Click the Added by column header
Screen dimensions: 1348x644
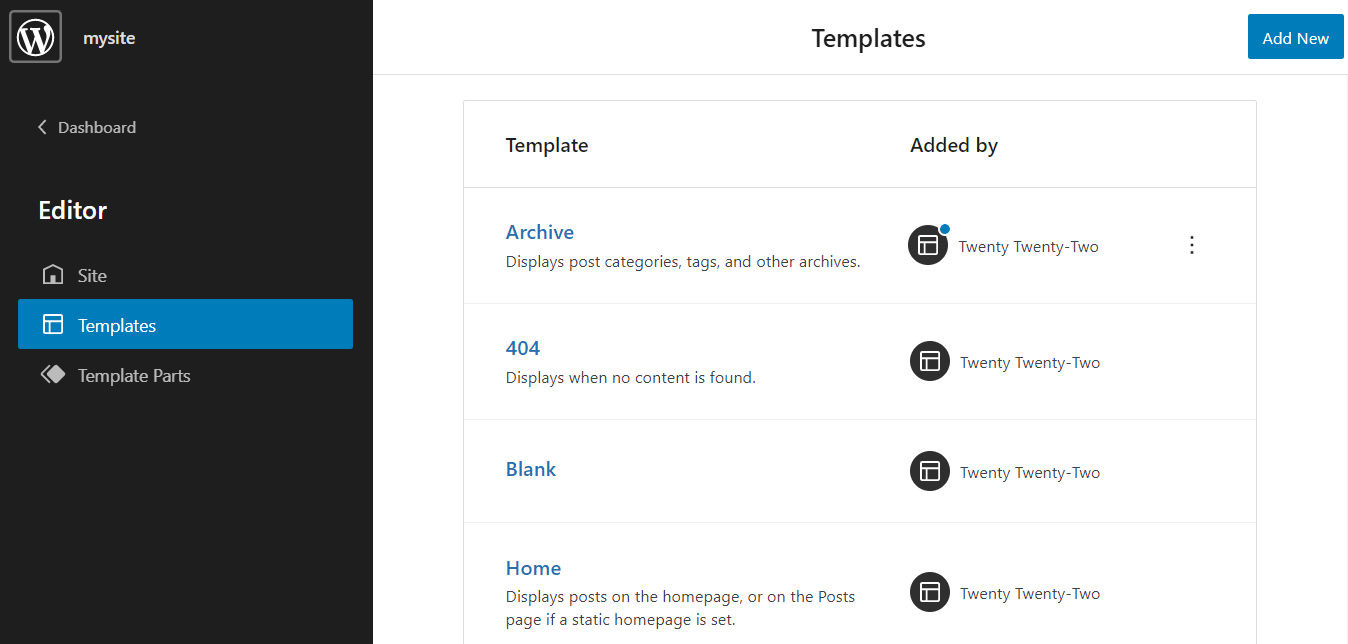coord(953,144)
